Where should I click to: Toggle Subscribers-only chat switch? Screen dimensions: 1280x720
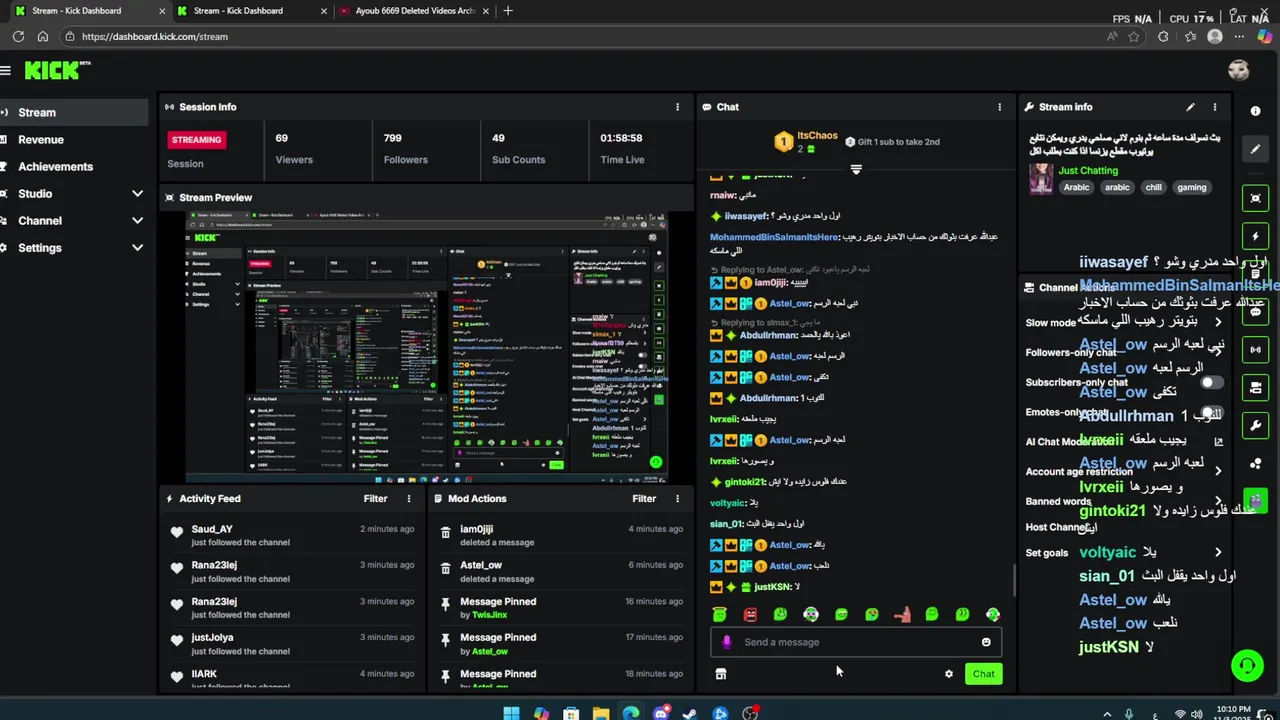tap(1212, 382)
